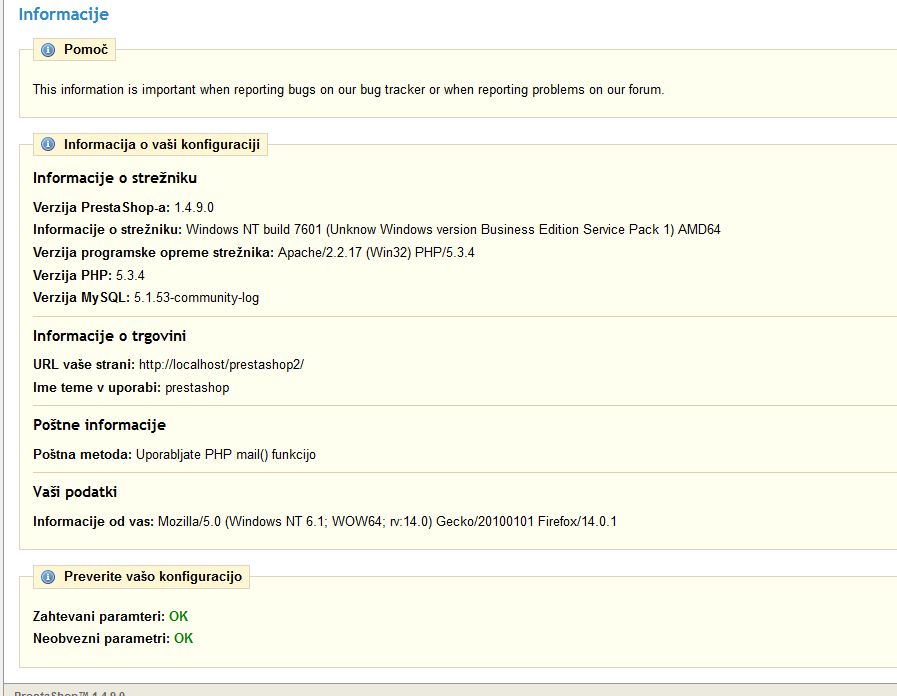Select PrestaShop version value 1.4.9.0
The width and height of the screenshot is (897, 696).
pyautogui.click(x=194, y=208)
